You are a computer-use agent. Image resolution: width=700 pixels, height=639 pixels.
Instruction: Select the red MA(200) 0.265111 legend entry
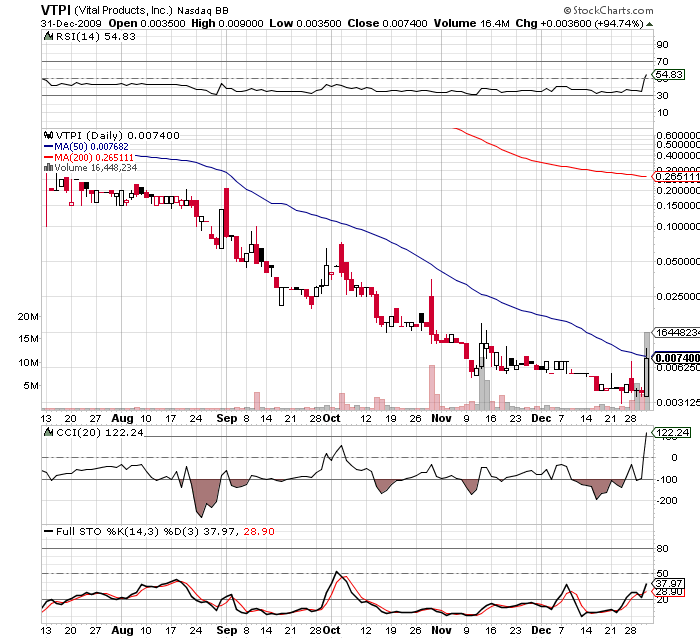pos(88,158)
